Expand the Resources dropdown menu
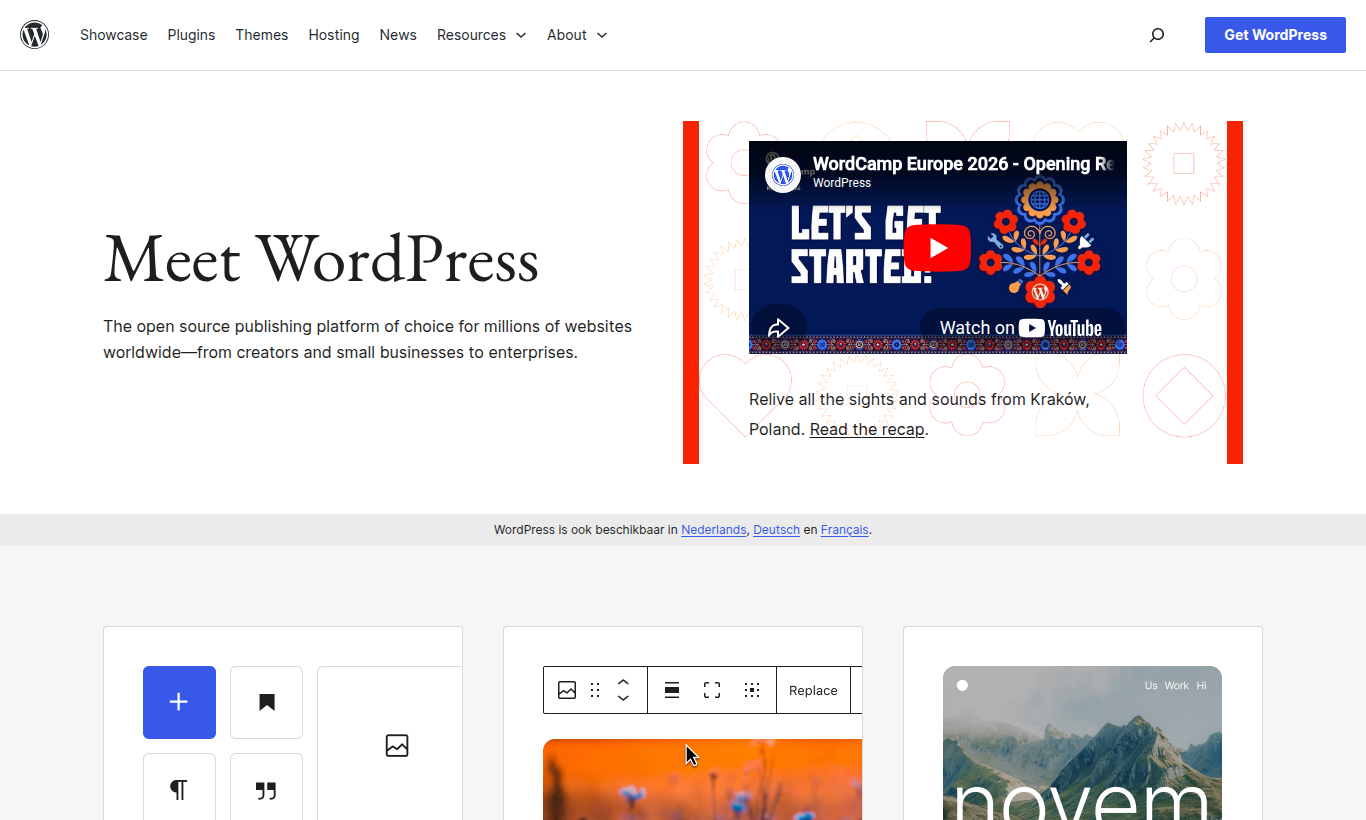Viewport: 1366px width, 820px height. pos(482,35)
